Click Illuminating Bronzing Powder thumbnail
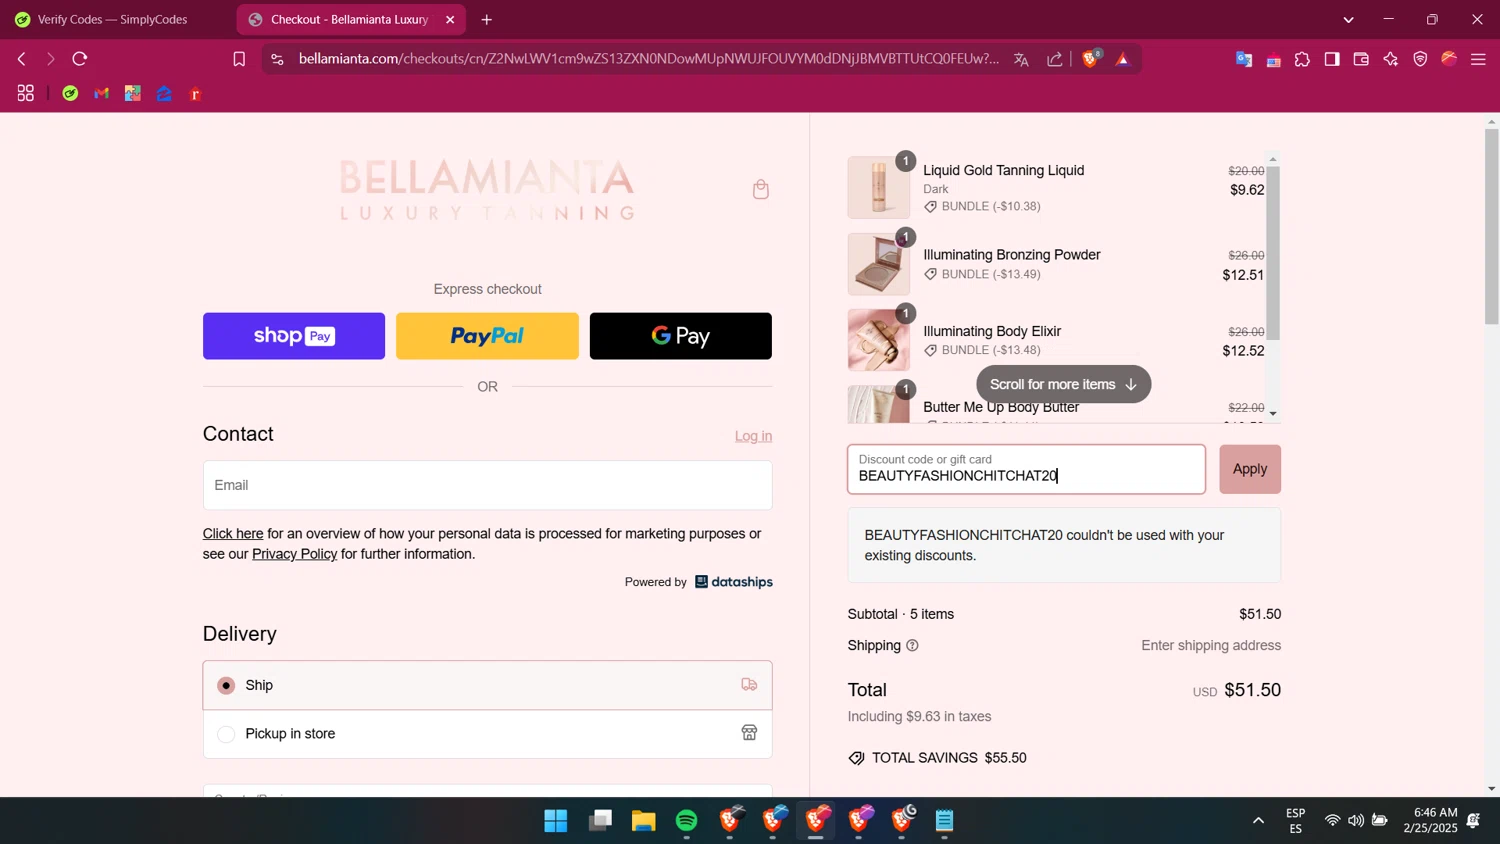 (879, 264)
